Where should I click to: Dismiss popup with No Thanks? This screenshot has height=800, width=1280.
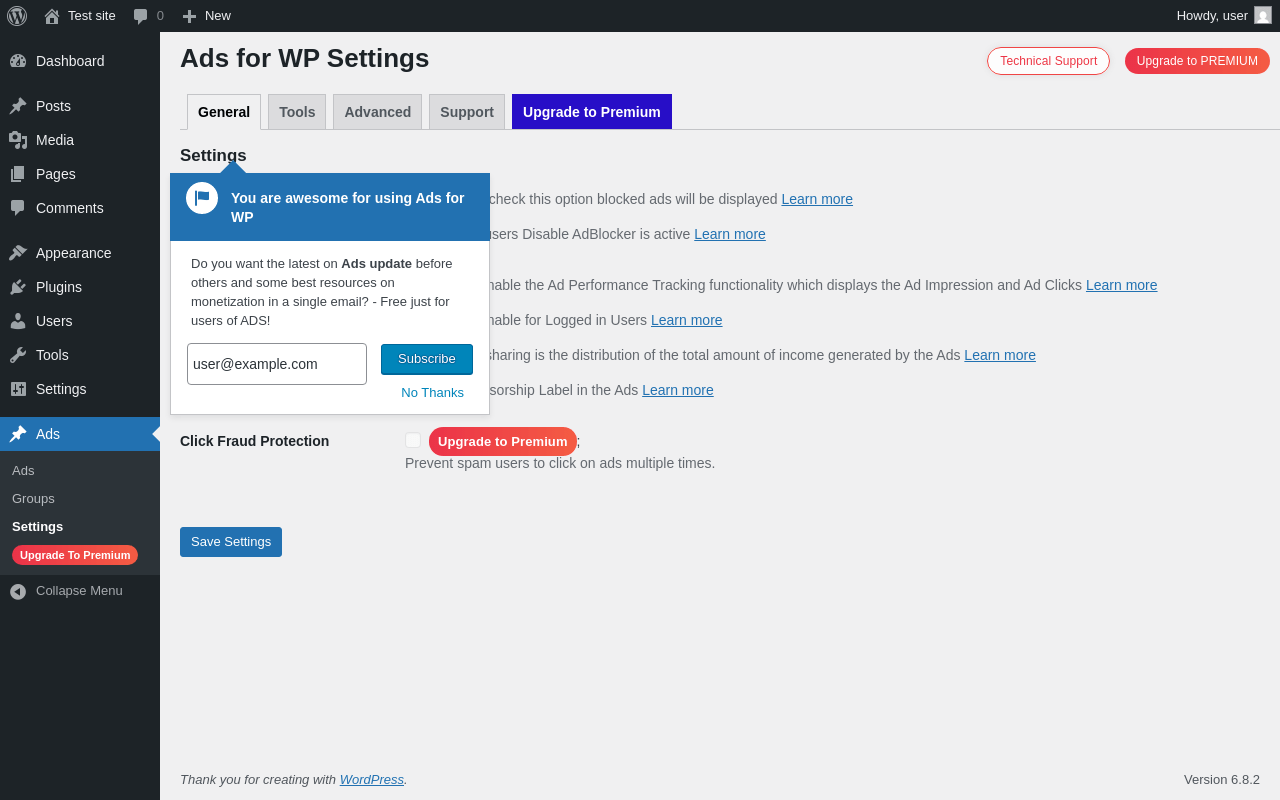click(x=432, y=392)
